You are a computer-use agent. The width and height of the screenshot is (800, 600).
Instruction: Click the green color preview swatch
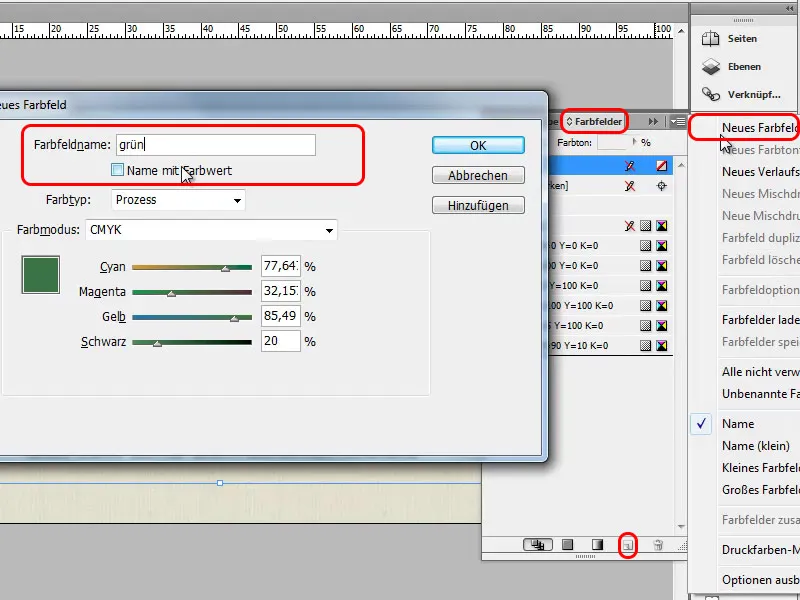pyautogui.click(x=41, y=275)
